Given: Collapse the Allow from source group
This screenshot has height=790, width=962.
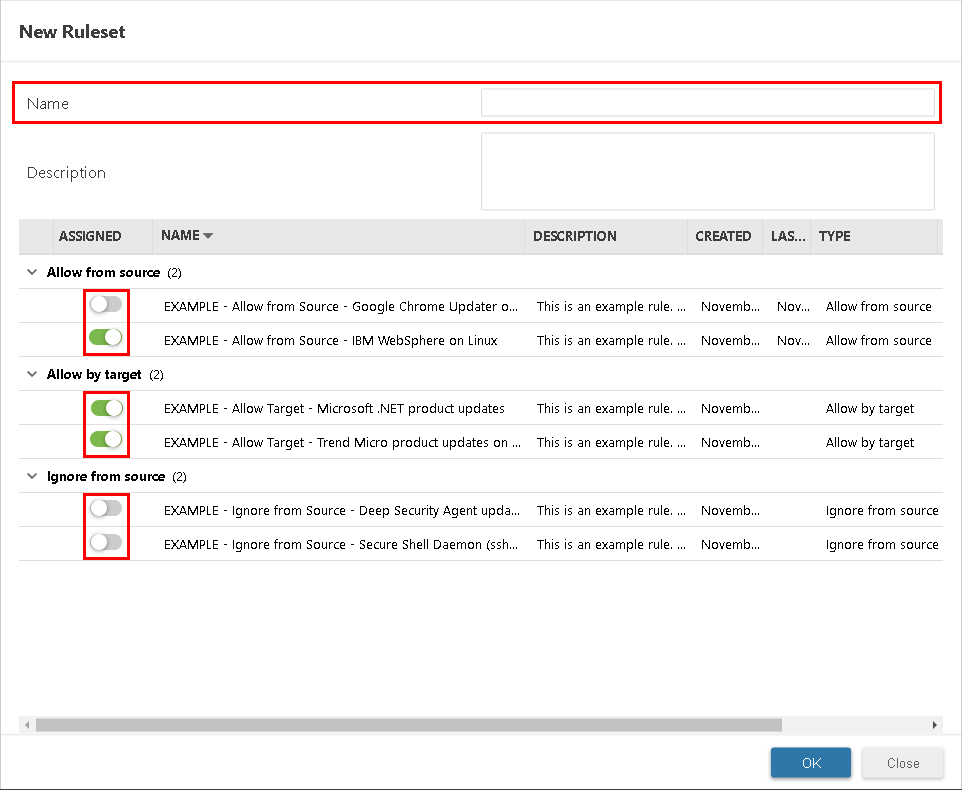Looking at the screenshot, I should coord(31,272).
